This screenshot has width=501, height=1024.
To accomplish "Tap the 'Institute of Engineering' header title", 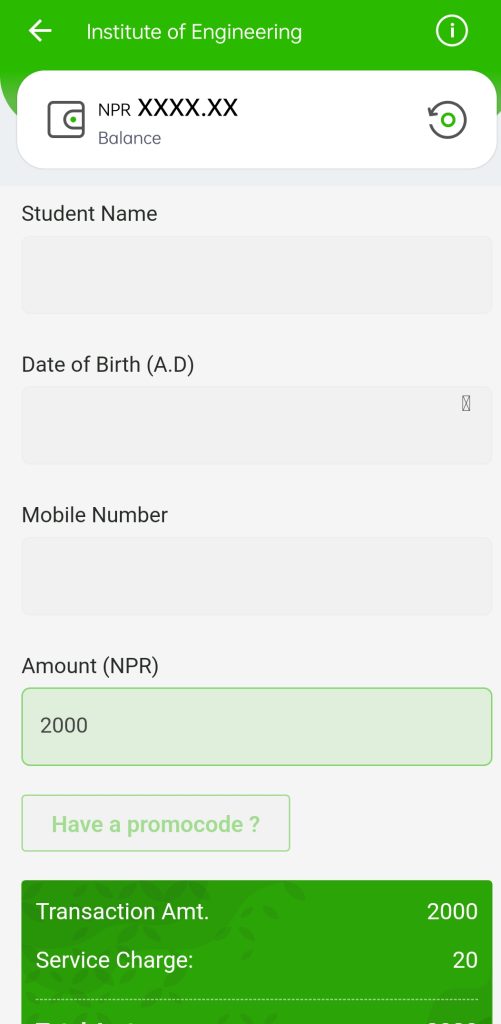I will pyautogui.click(x=194, y=32).
